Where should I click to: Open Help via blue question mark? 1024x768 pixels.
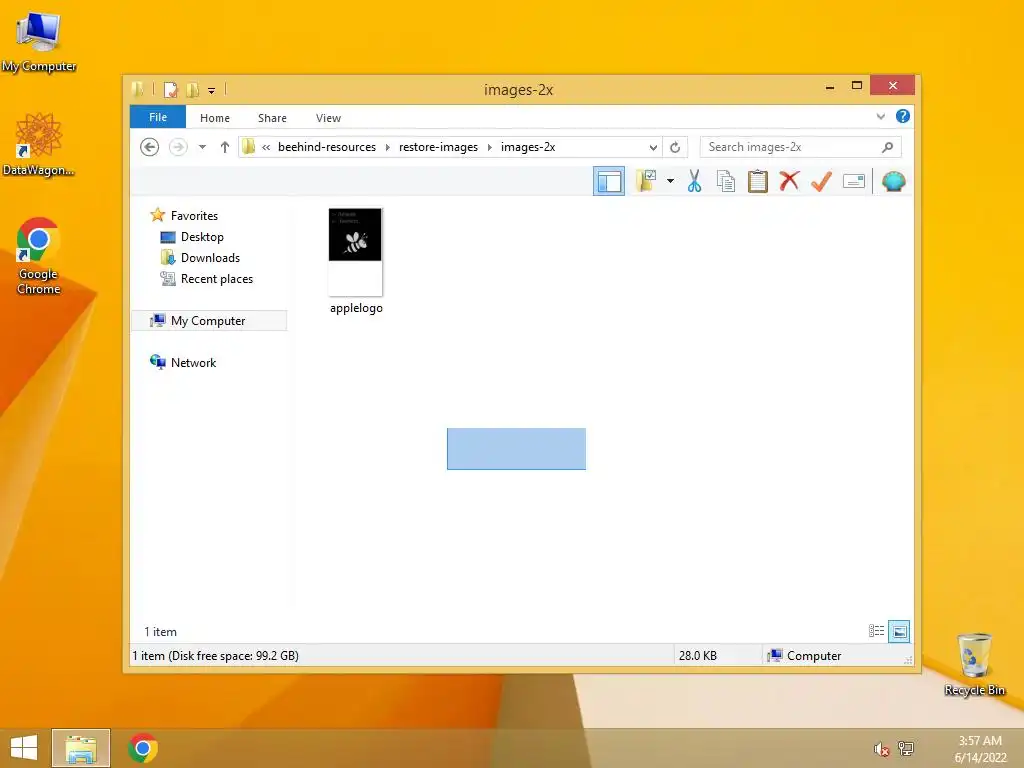click(x=903, y=116)
